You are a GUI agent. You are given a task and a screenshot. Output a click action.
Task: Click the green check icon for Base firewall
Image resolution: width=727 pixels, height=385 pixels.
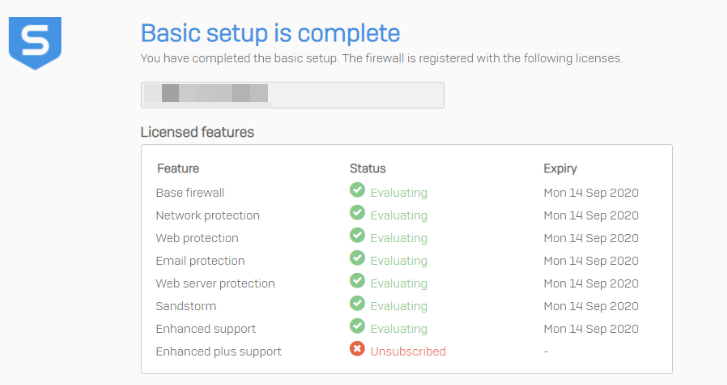357,190
